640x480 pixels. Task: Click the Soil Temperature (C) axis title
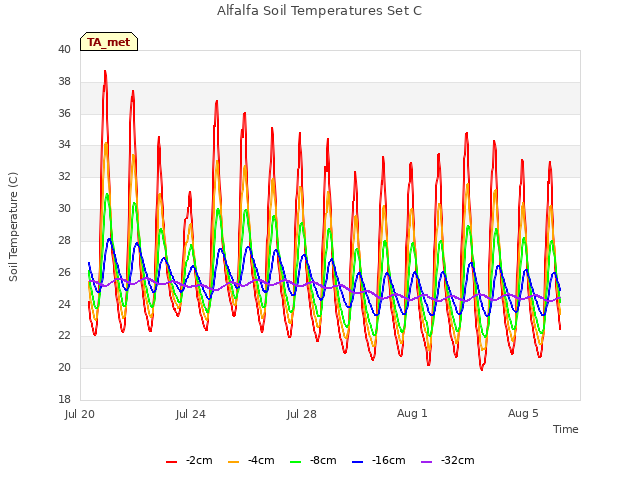coord(13,227)
